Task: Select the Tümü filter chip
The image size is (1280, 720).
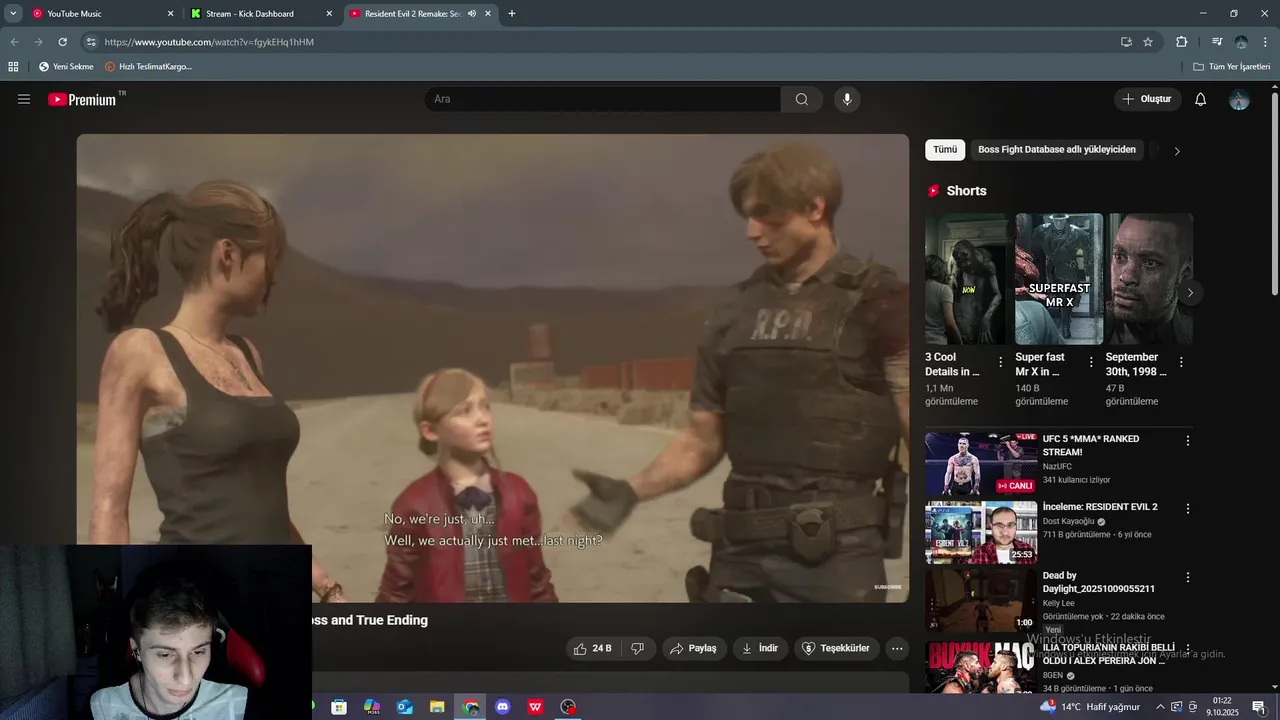Action: [945, 150]
